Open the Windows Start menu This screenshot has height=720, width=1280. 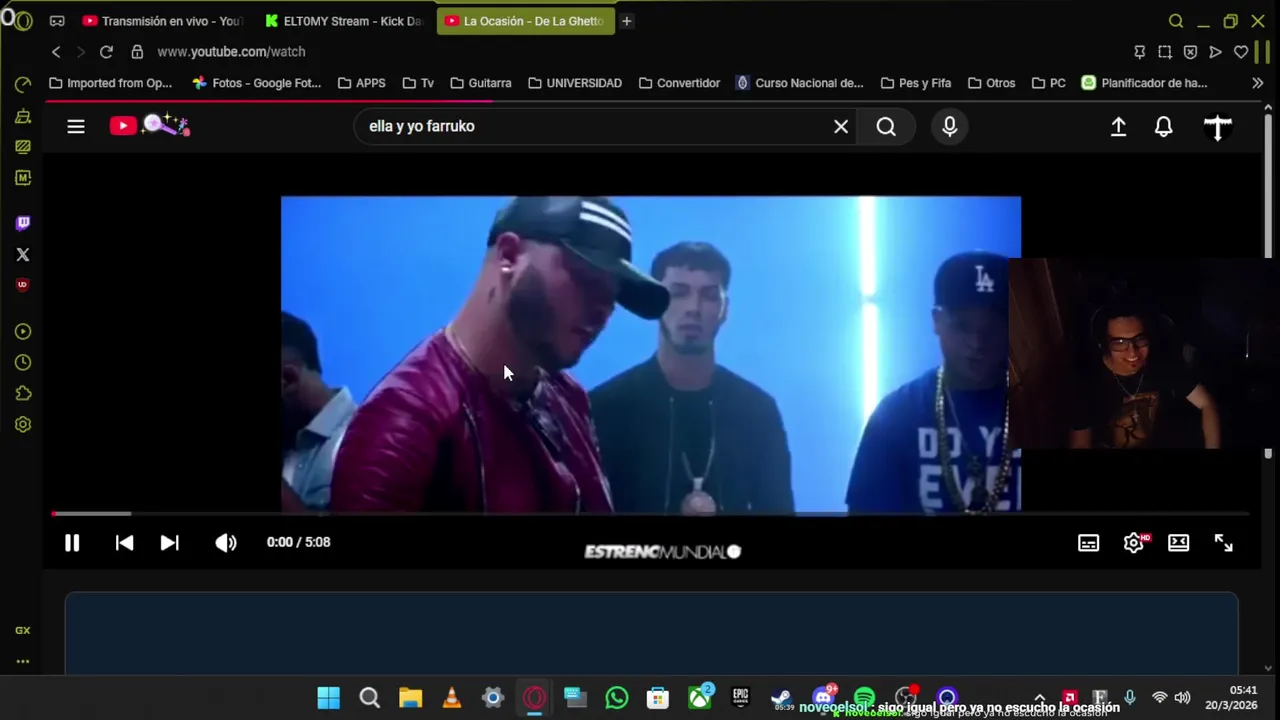click(x=328, y=698)
